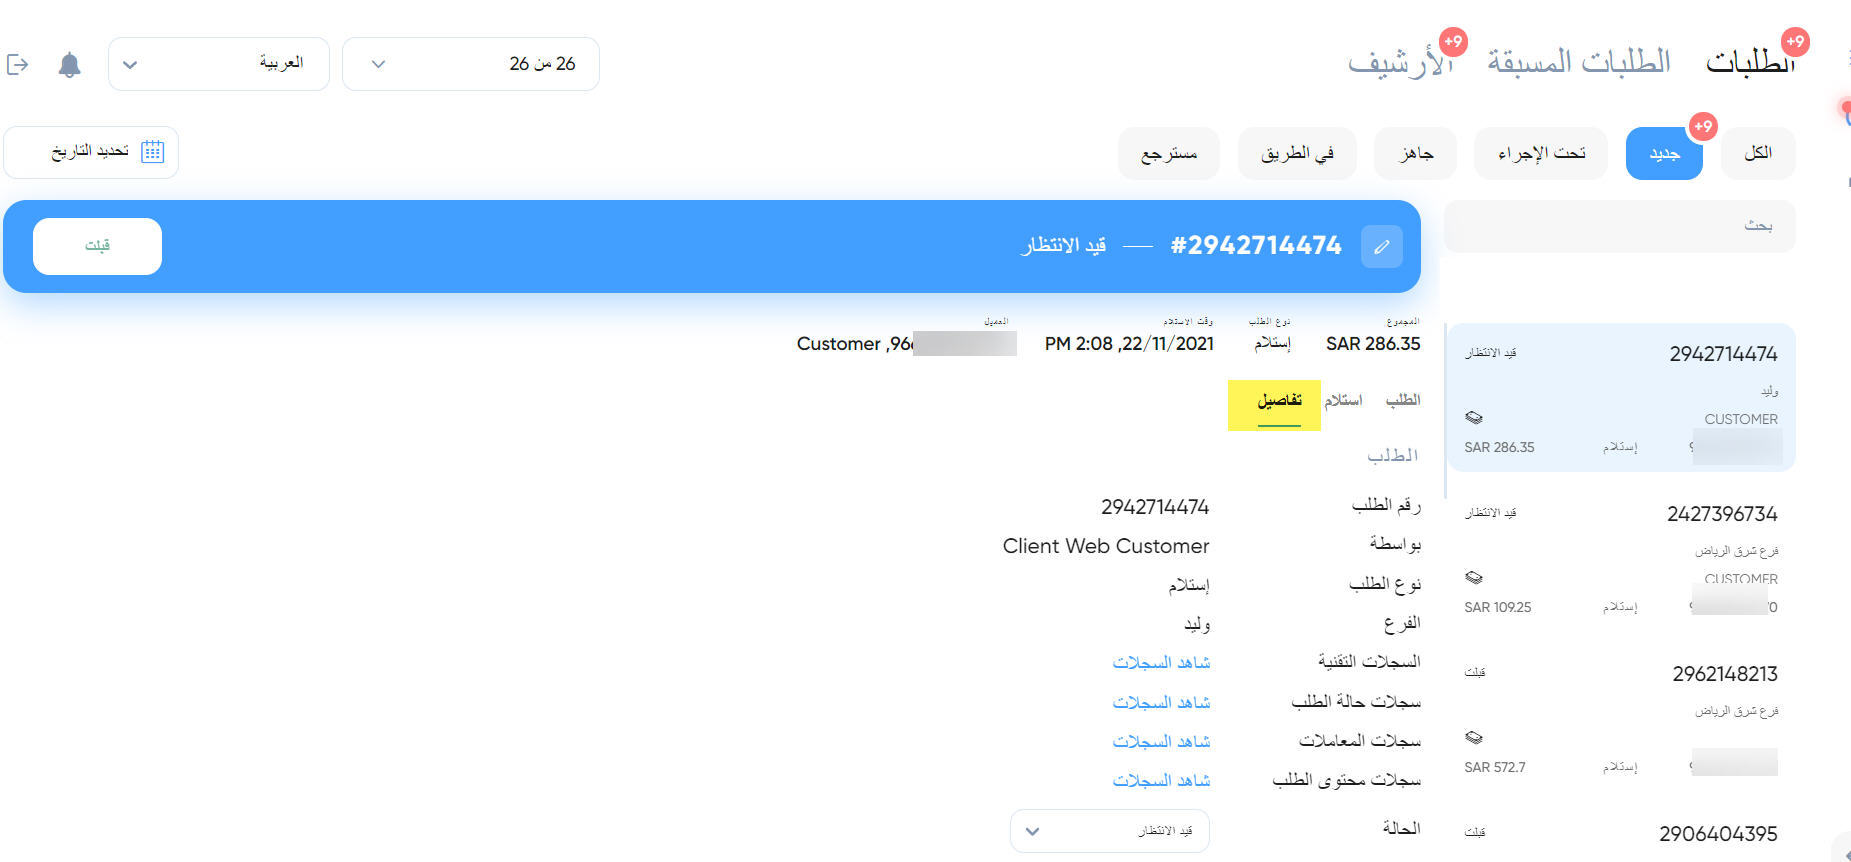This screenshot has height=862, width=1851.
Task: Click the SAR 109.25 amount
Action: click(x=1498, y=607)
